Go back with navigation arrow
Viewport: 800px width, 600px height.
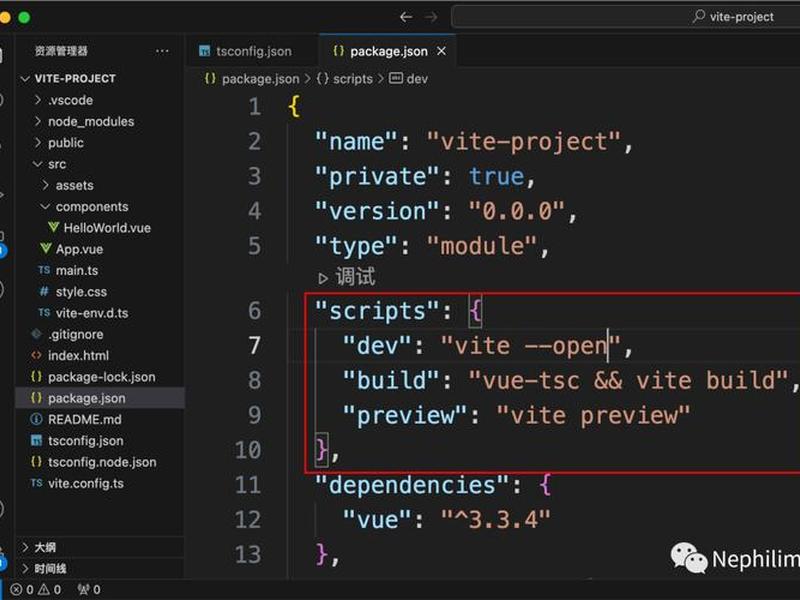pos(406,17)
